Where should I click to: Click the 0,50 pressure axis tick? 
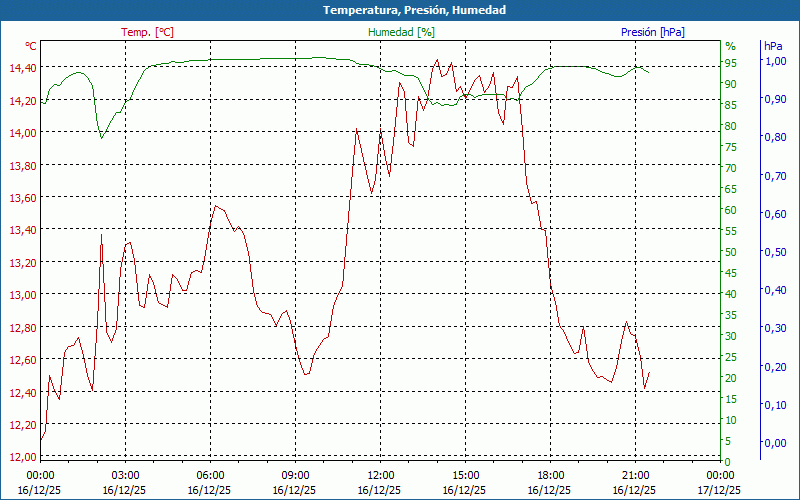[775, 252]
